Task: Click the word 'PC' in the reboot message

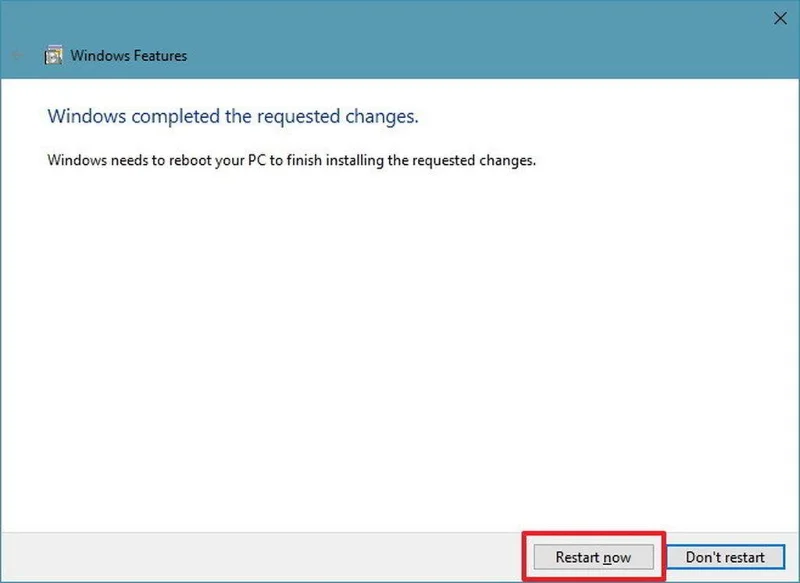Action: pos(257,160)
